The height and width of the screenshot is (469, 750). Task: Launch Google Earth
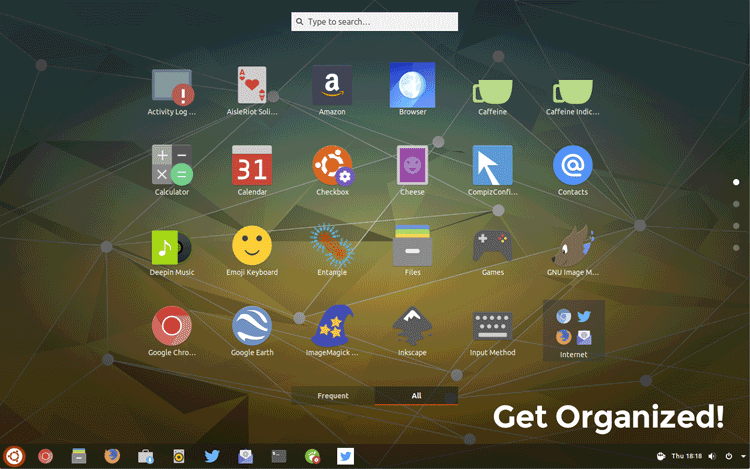(252, 326)
